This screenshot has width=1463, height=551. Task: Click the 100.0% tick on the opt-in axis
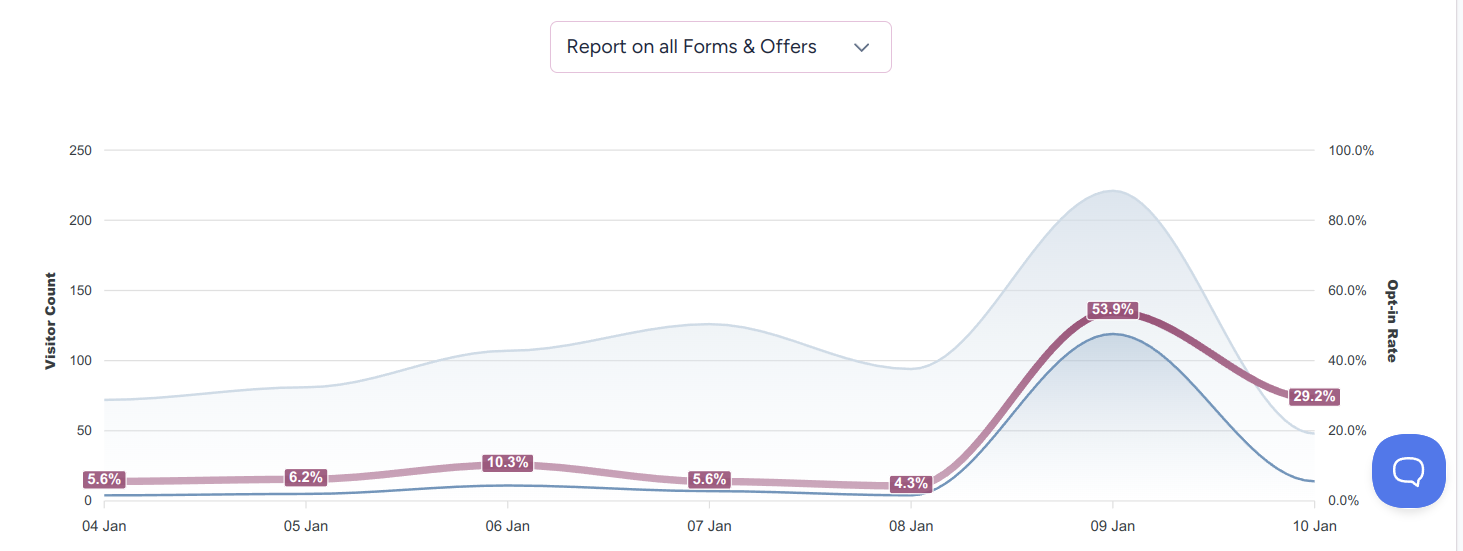pyautogui.click(x=1351, y=151)
